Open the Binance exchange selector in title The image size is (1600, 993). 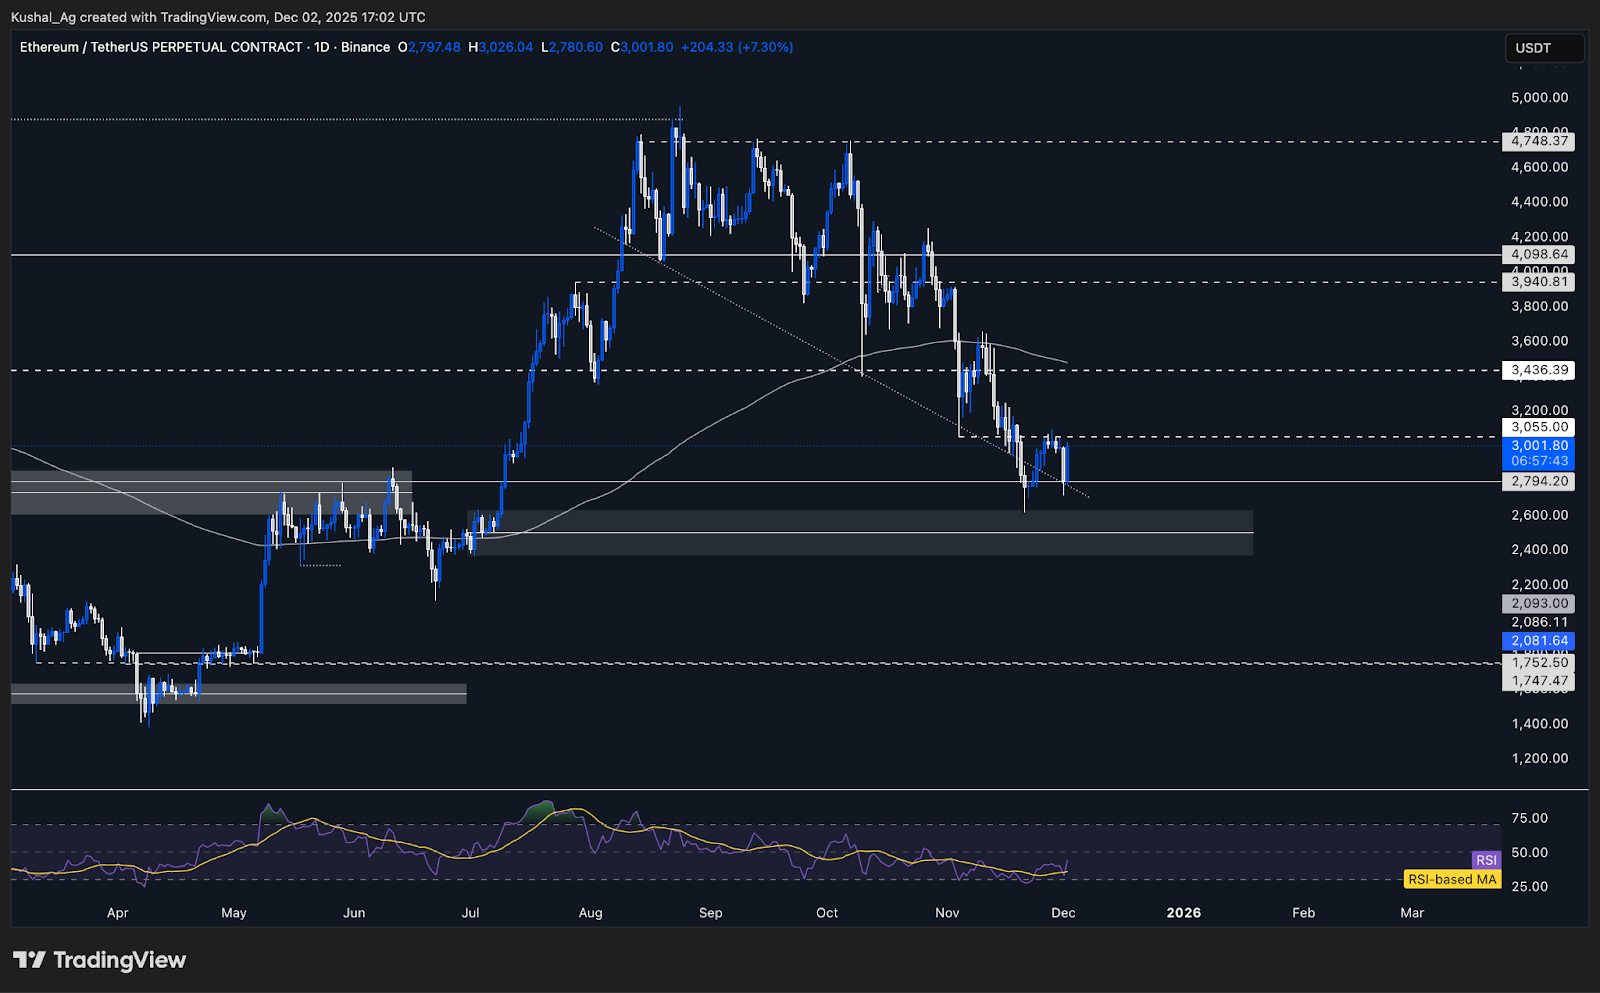(x=365, y=47)
